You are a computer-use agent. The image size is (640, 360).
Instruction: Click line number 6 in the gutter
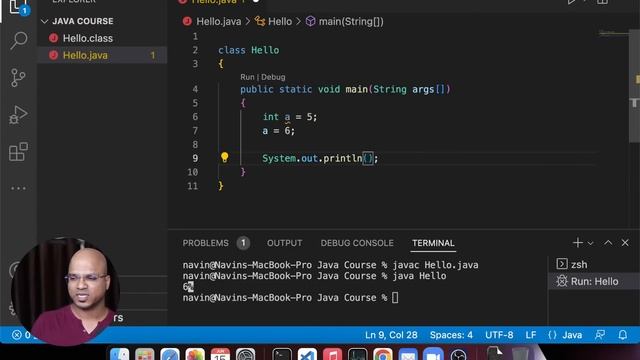195,117
